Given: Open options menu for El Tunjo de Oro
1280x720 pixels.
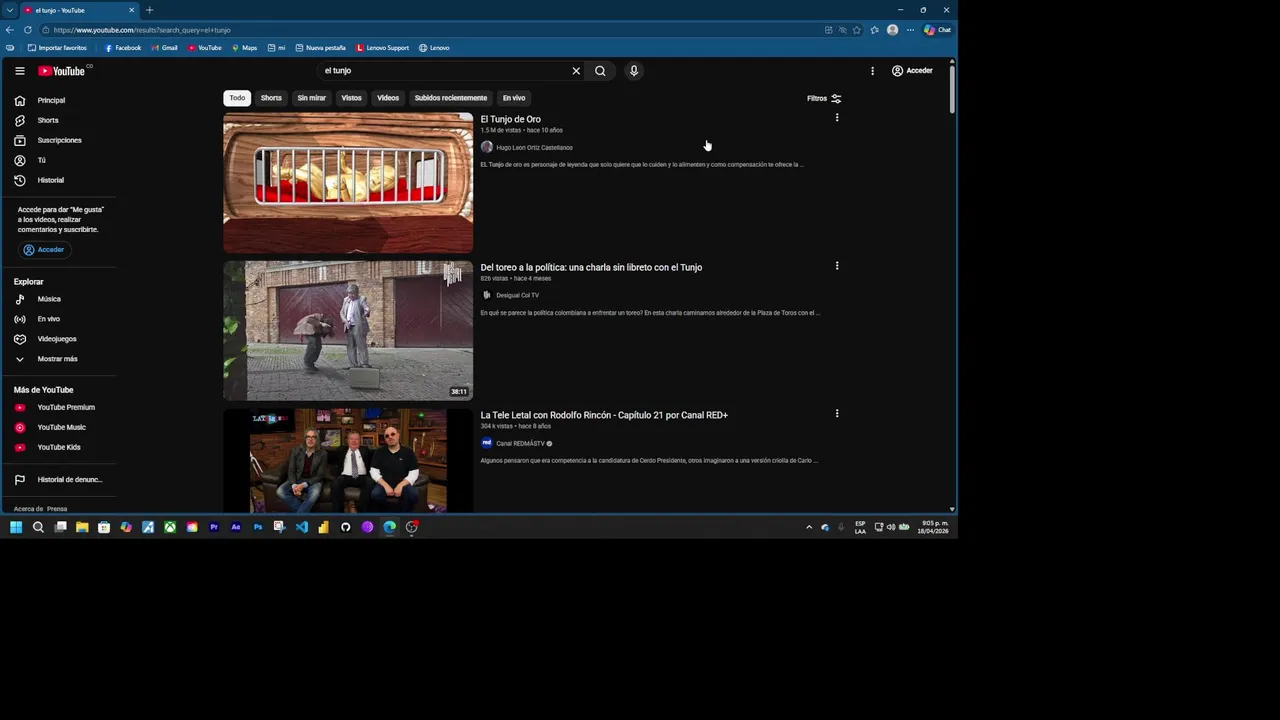Looking at the screenshot, I should [x=837, y=118].
